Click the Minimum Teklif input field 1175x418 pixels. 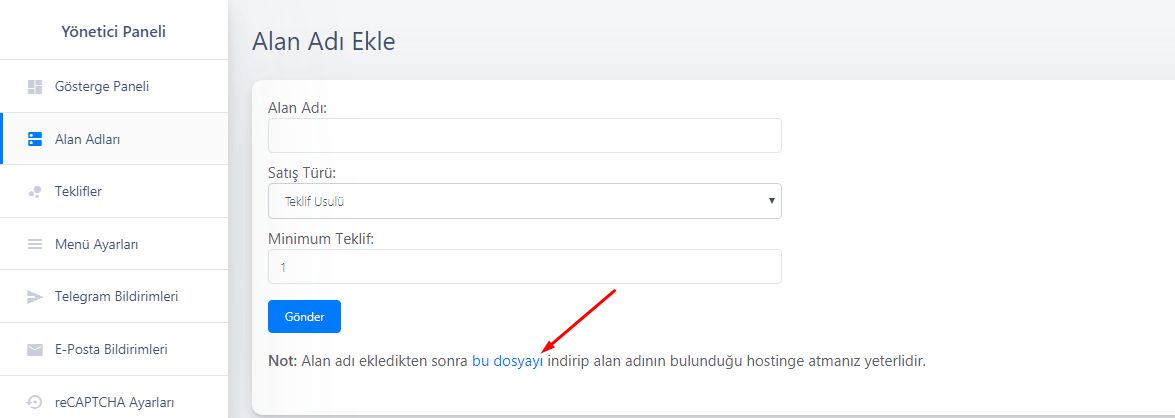click(x=525, y=267)
